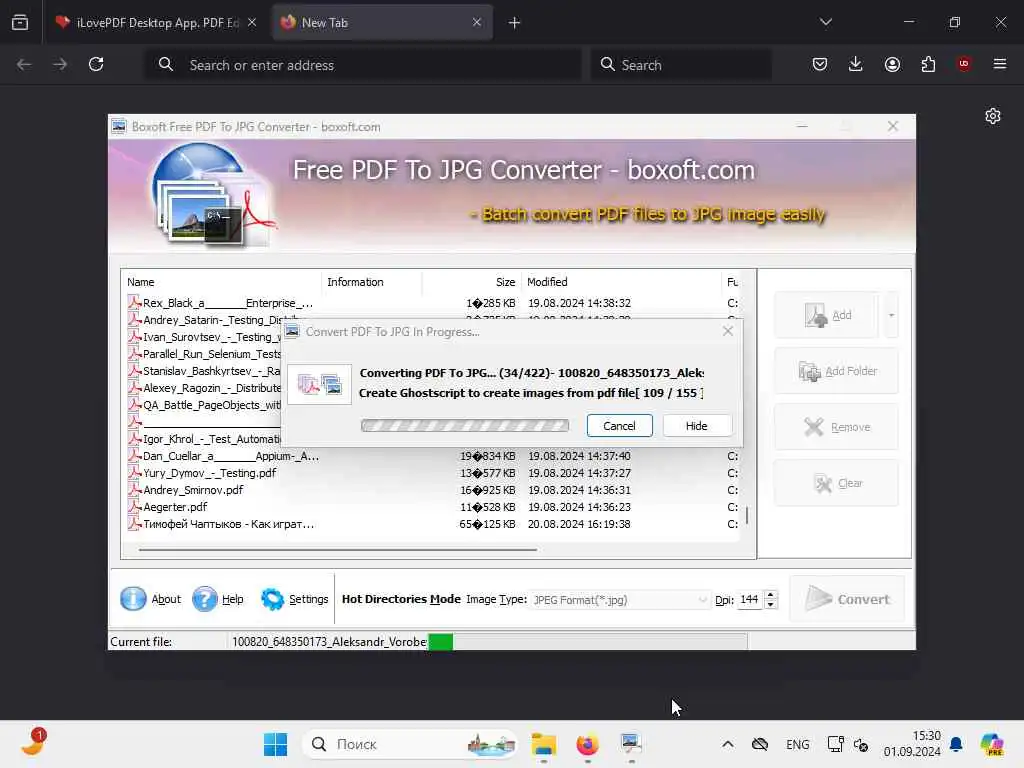
Task: Click PDF icon beside Andrey_Smirnov.pdf
Action: [x=135, y=490]
